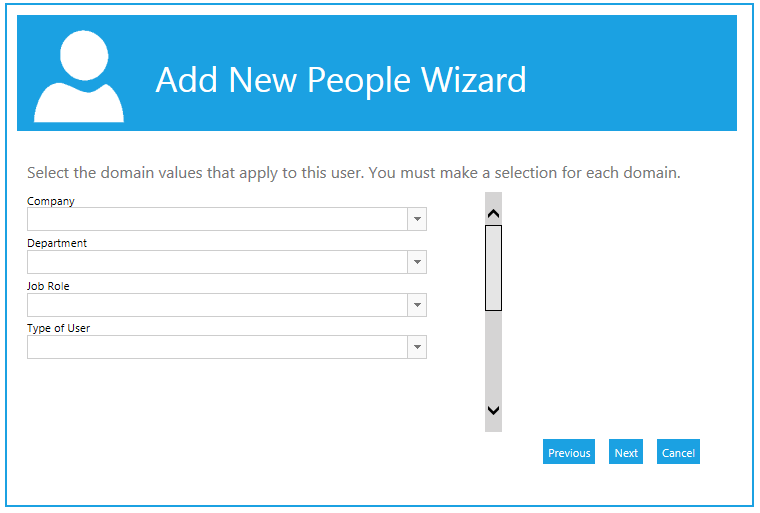Viewport: 760px width, 513px height.
Task: Go to the Next wizard step
Action: [x=626, y=452]
